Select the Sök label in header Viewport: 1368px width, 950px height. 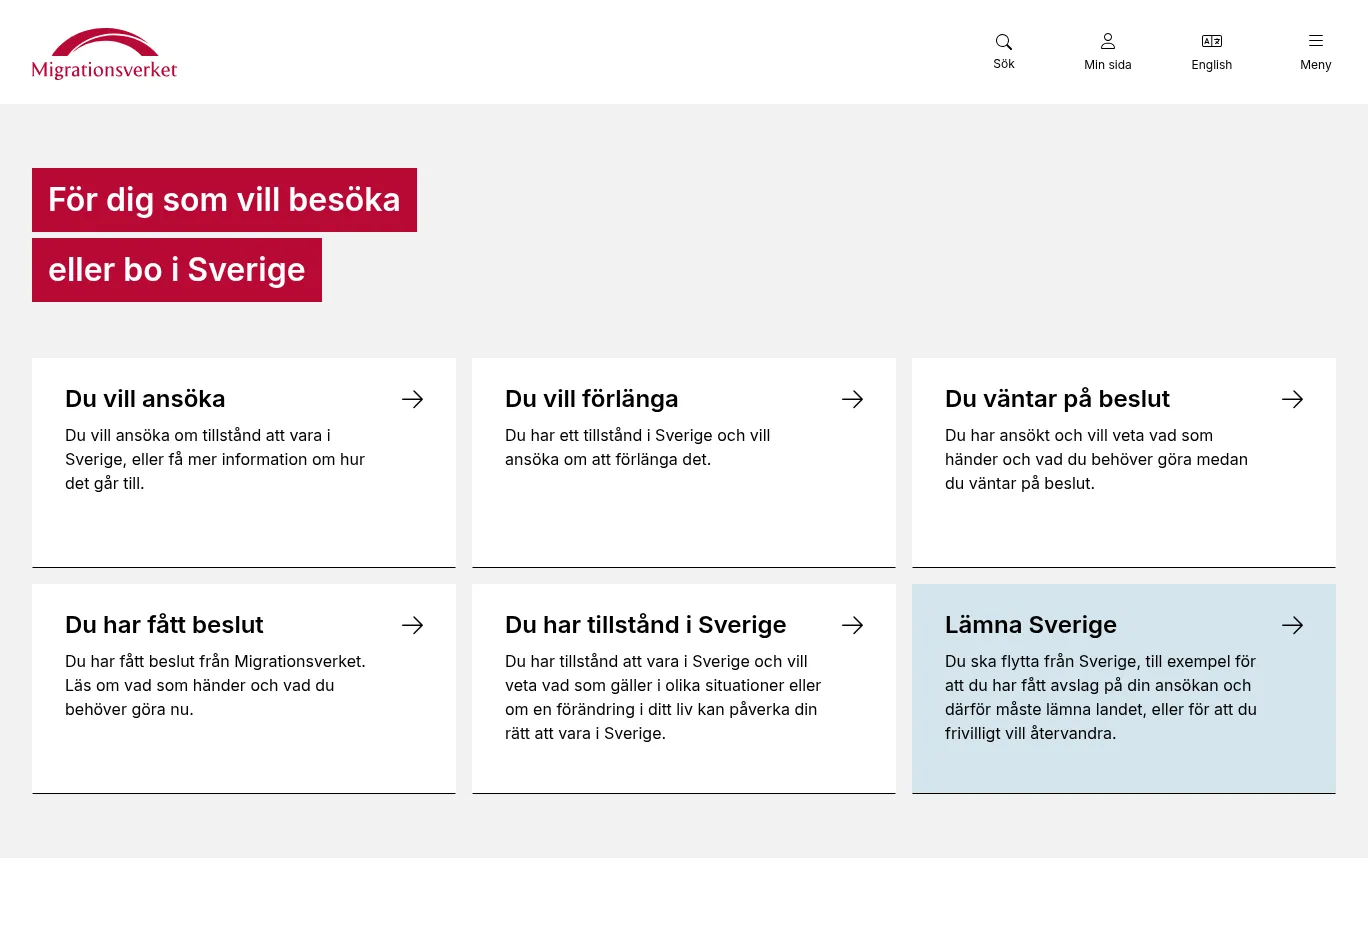(1004, 64)
